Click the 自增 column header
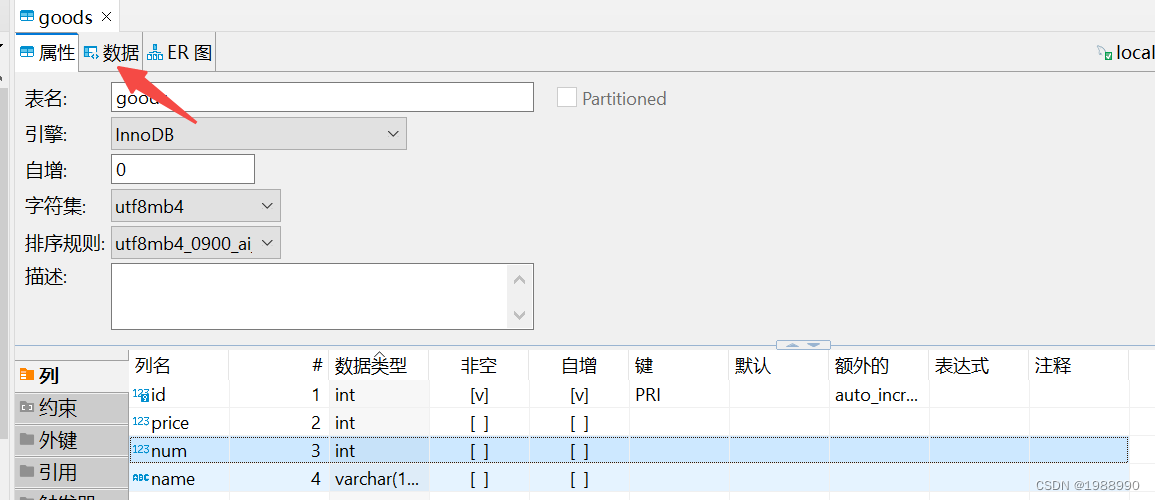 click(580, 365)
